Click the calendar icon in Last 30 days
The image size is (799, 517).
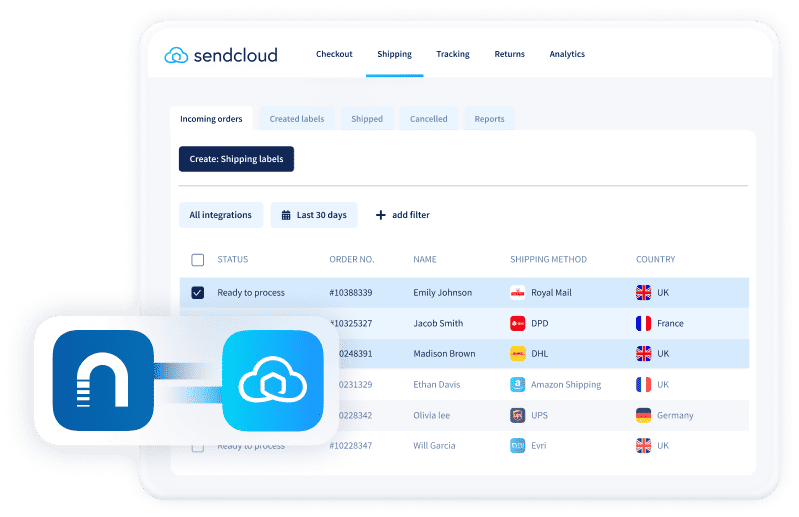286,215
